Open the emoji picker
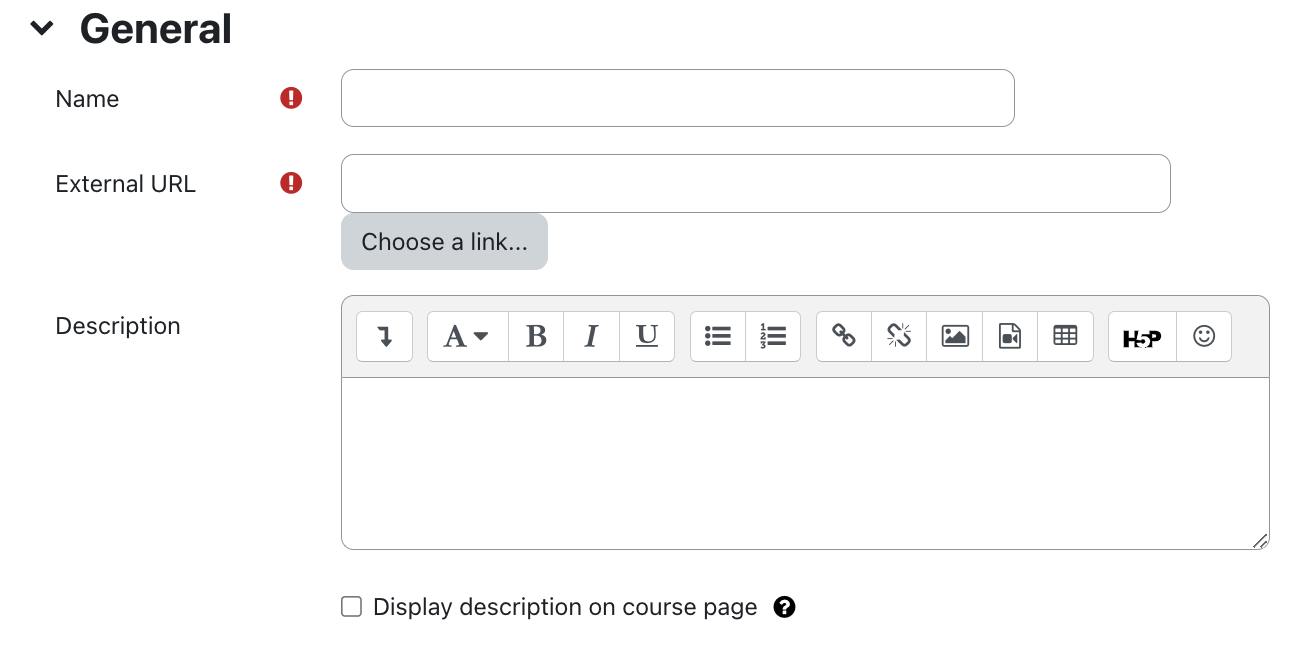Screen dimensions: 1292x648 1203,336
